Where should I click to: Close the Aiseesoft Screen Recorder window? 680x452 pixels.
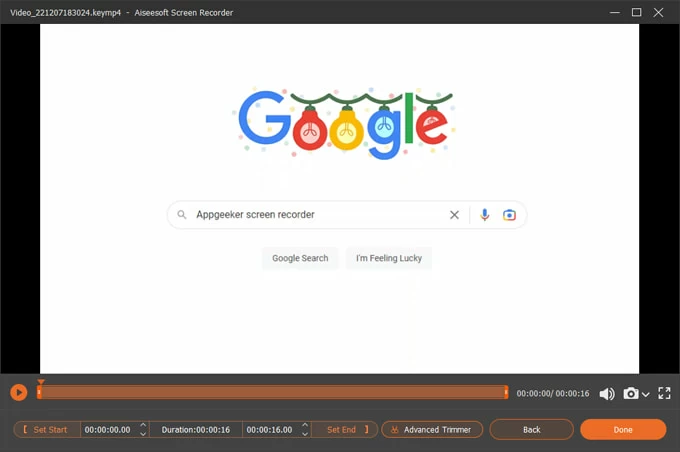tap(658, 12)
